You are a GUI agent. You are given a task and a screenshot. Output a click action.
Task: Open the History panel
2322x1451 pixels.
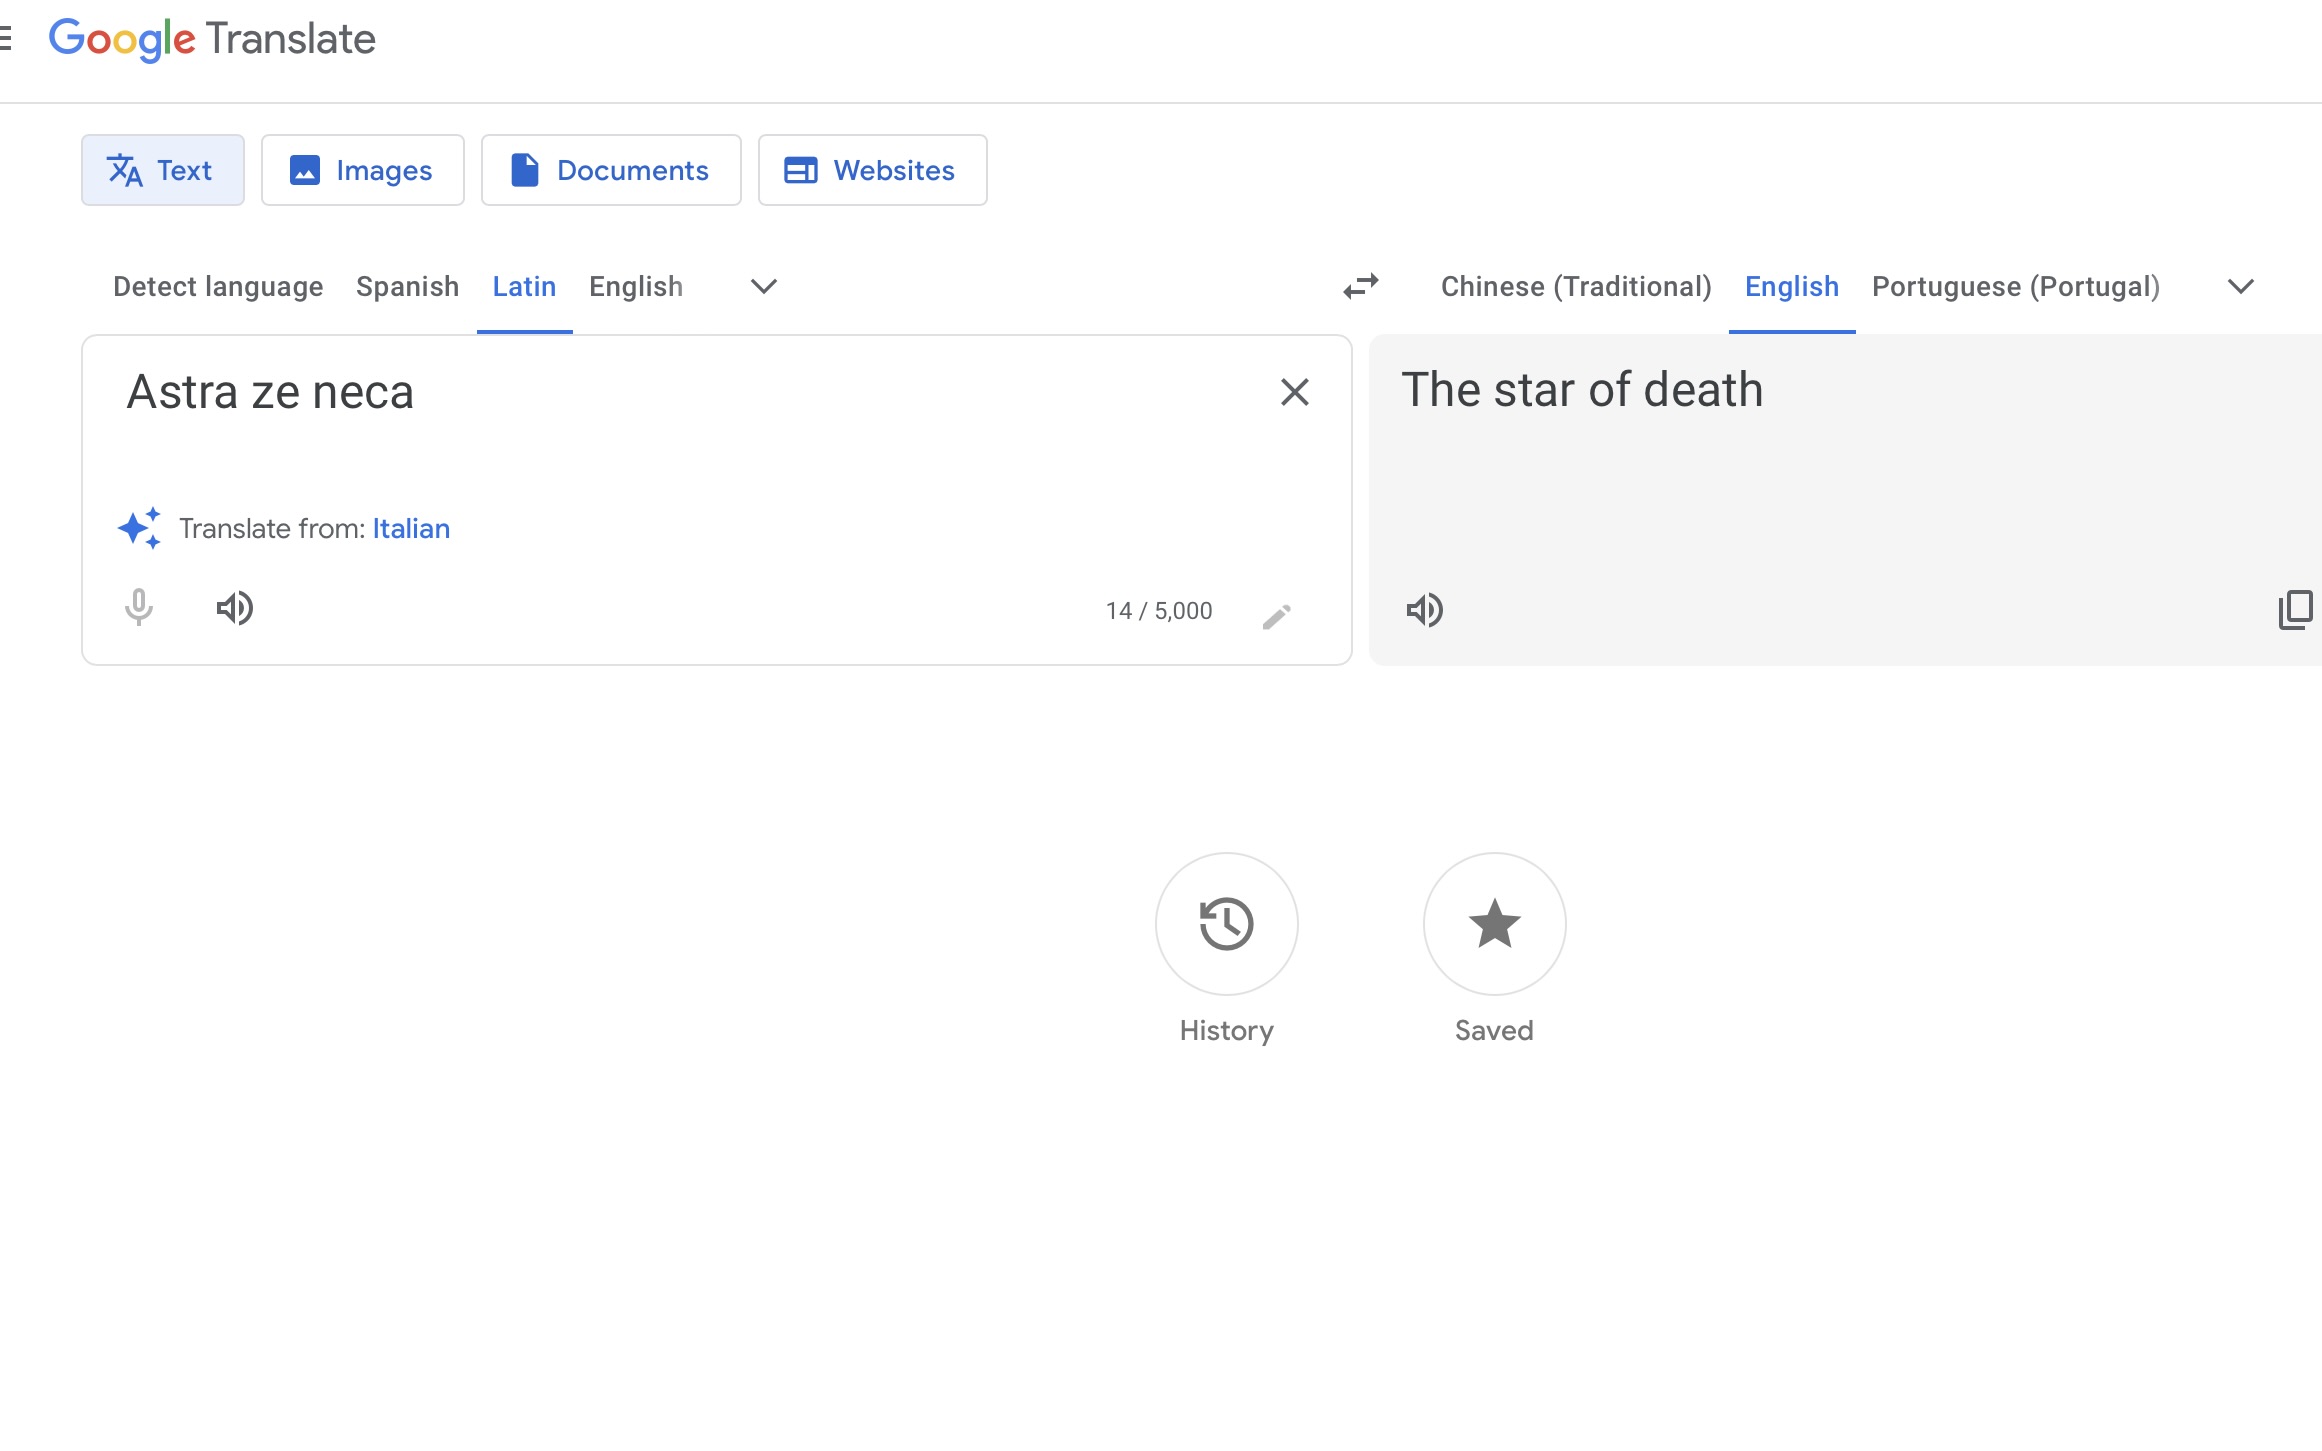(x=1226, y=924)
